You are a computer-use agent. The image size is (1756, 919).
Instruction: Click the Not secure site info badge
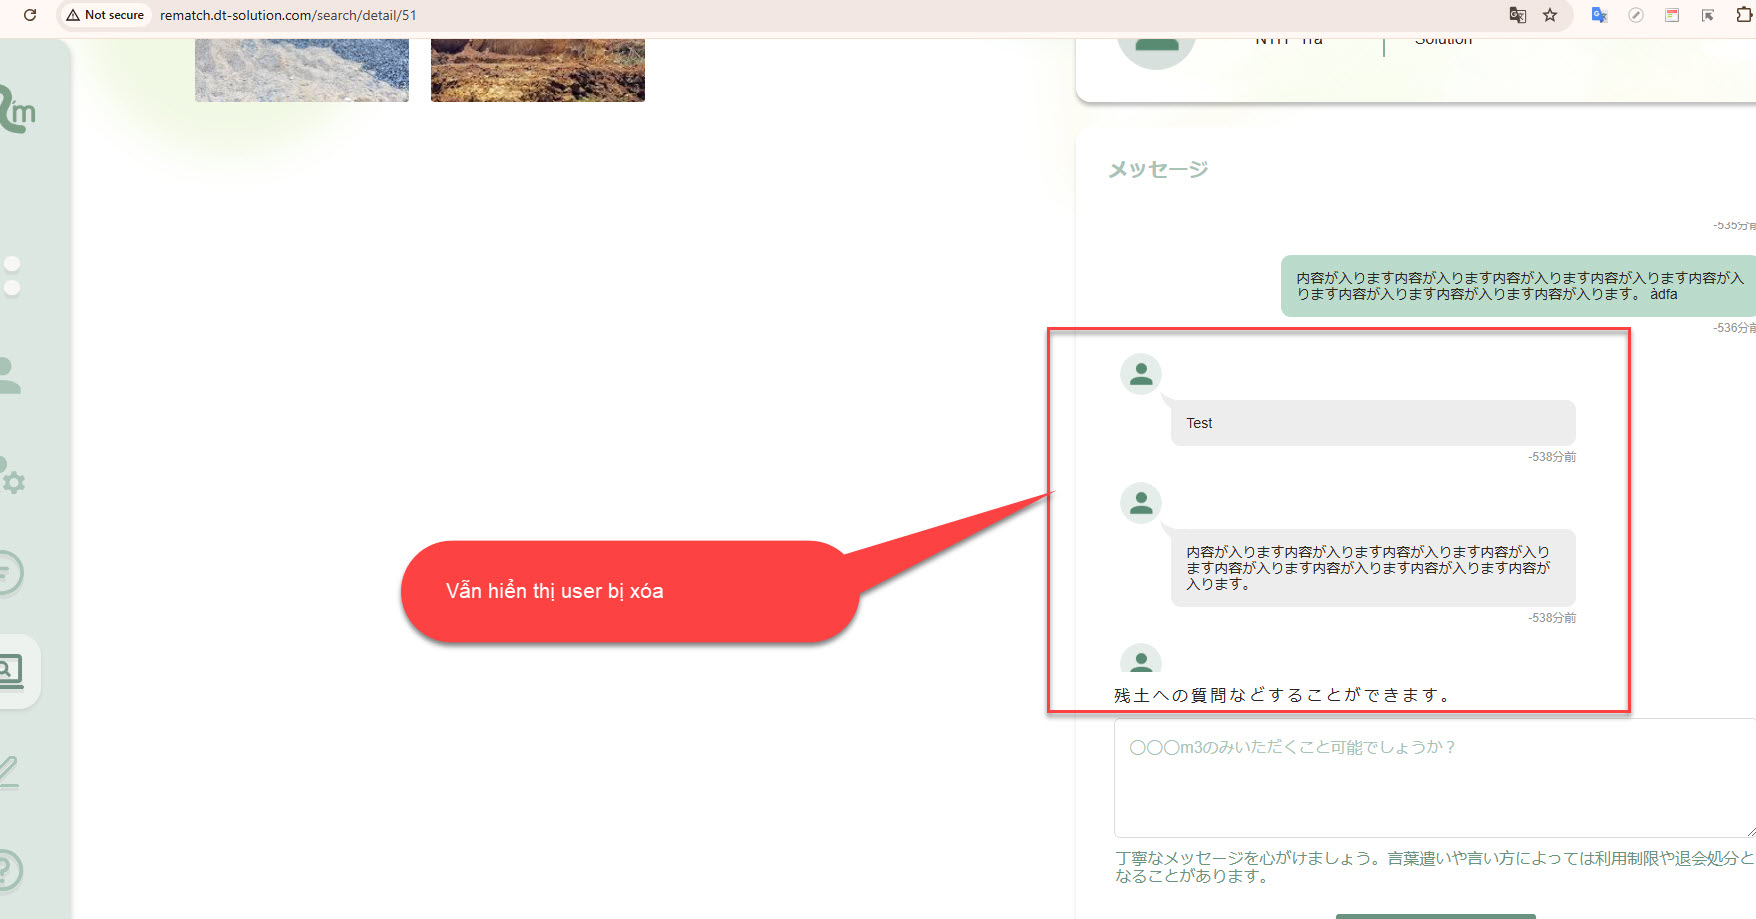click(105, 15)
